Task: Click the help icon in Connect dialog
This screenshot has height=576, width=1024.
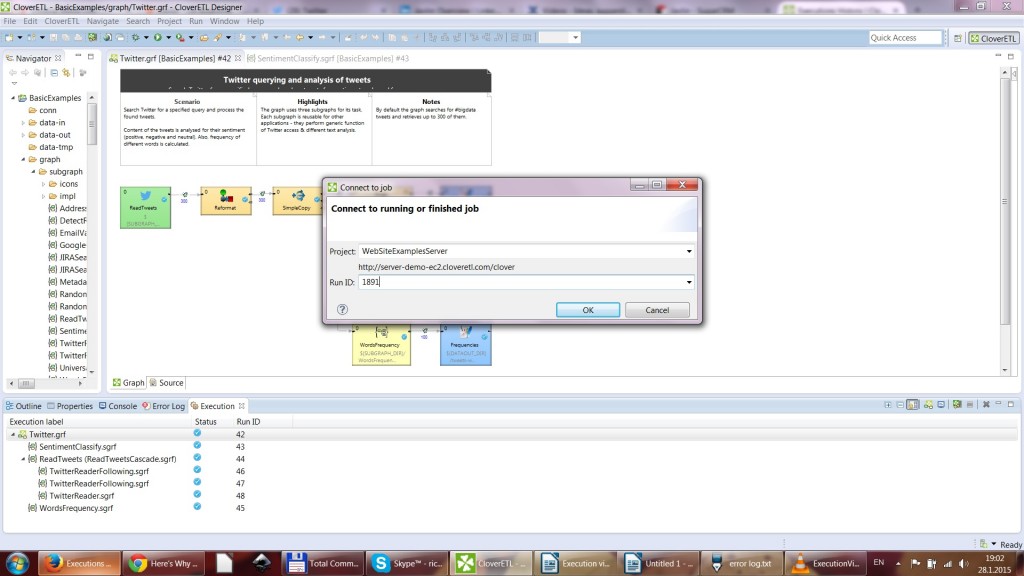Action: 343,309
